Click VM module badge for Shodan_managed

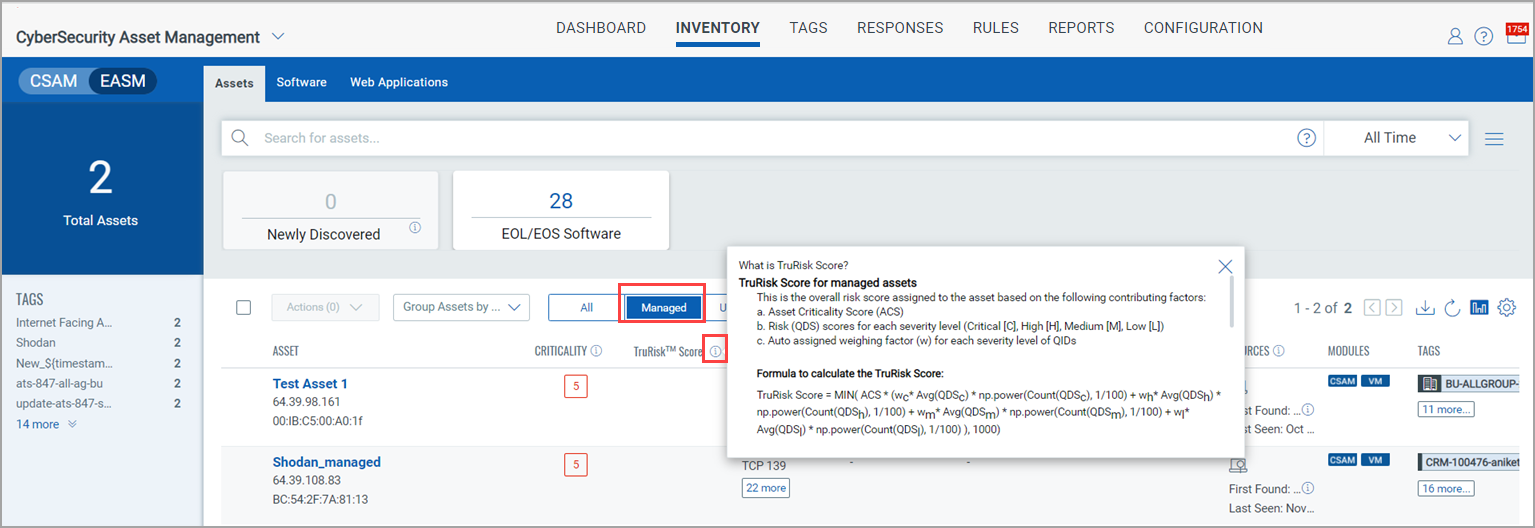(1375, 460)
